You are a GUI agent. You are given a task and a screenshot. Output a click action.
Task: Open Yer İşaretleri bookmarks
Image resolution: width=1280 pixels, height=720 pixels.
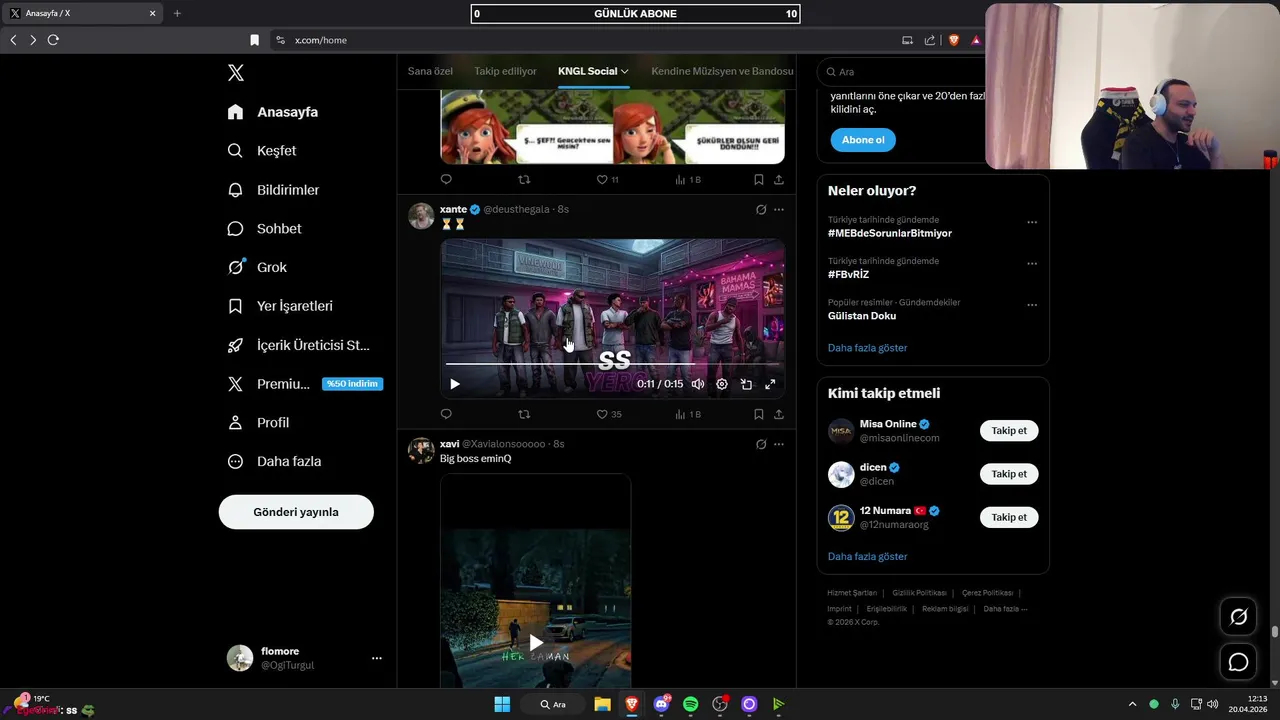click(280, 306)
